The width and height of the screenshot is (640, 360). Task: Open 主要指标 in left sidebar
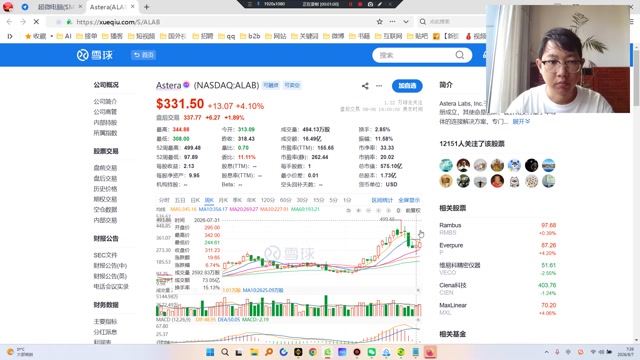[x=105, y=322]
